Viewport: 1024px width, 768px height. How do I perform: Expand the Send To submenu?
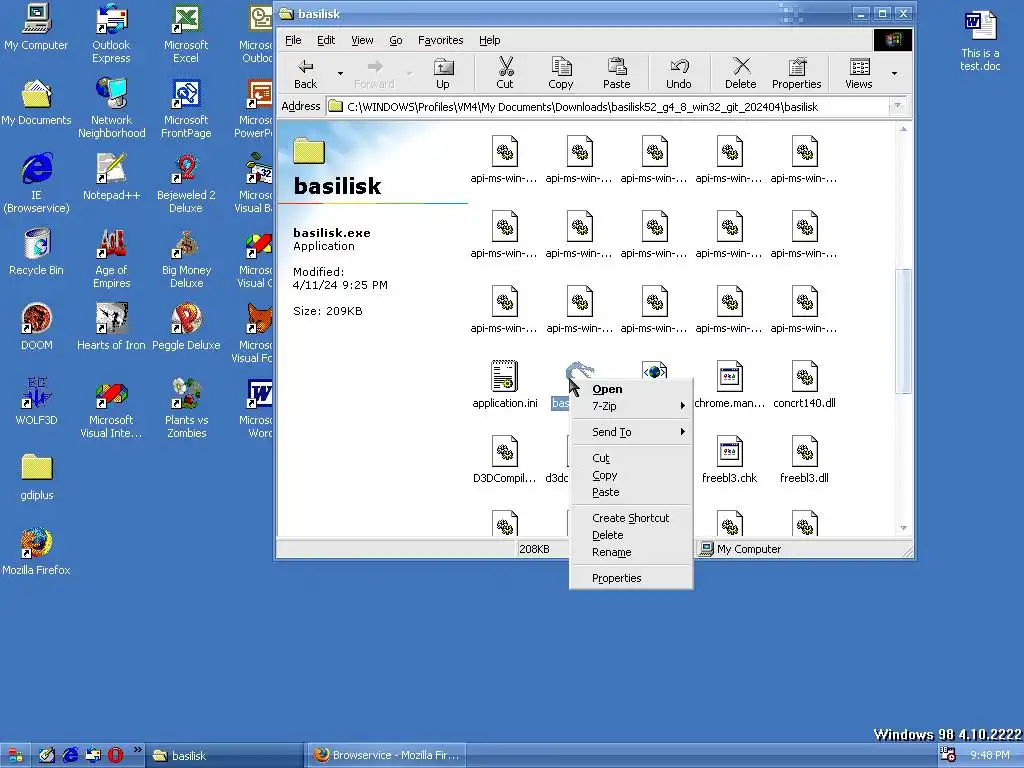[x=631, y=432]
